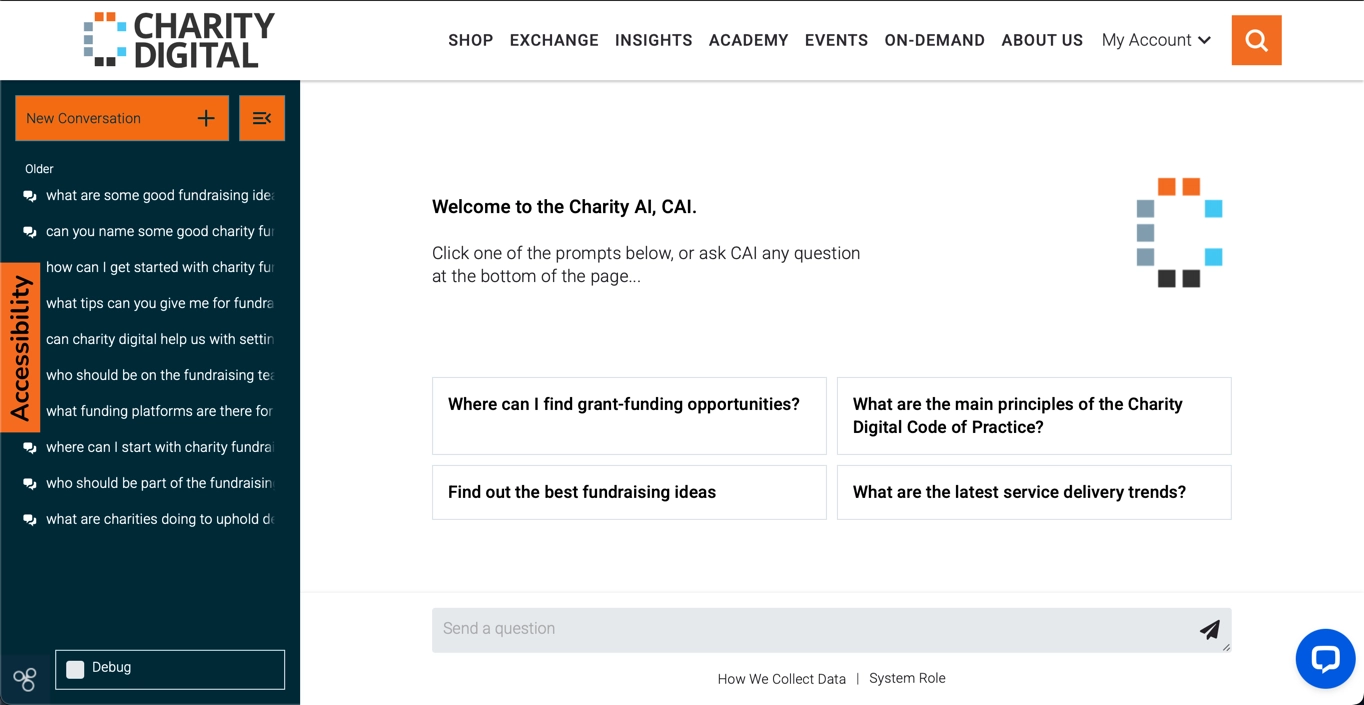Click the CAI square-dots logo in the welcome panel

click(1179, 232)
